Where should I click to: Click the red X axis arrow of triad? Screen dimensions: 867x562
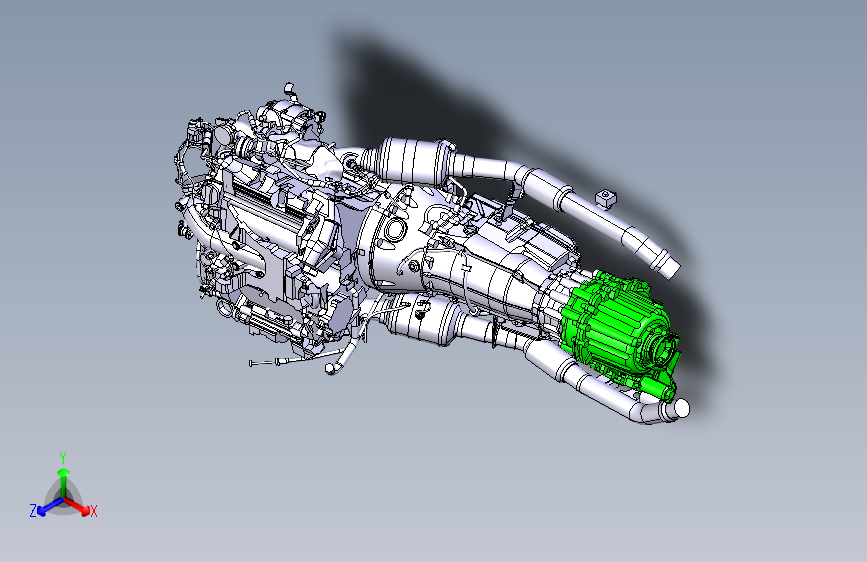pos(78,507)
